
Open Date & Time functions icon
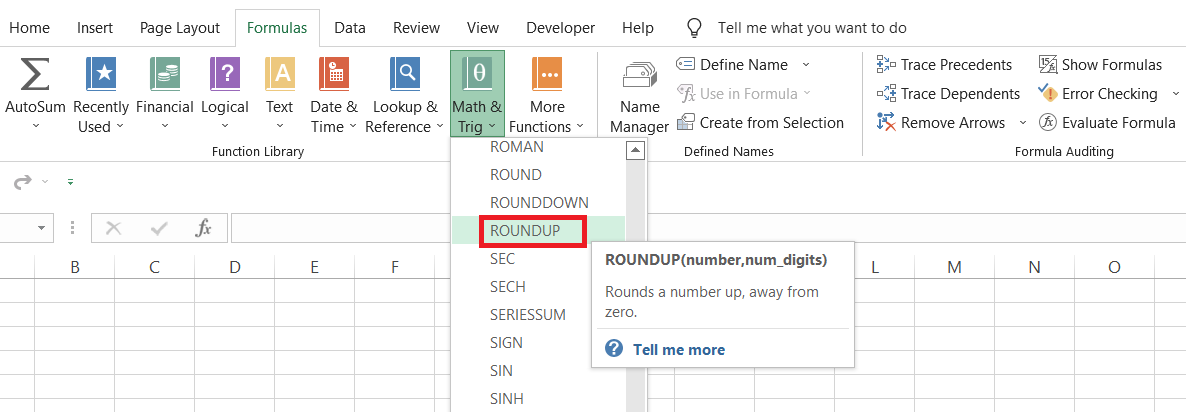tap(333, 75)
